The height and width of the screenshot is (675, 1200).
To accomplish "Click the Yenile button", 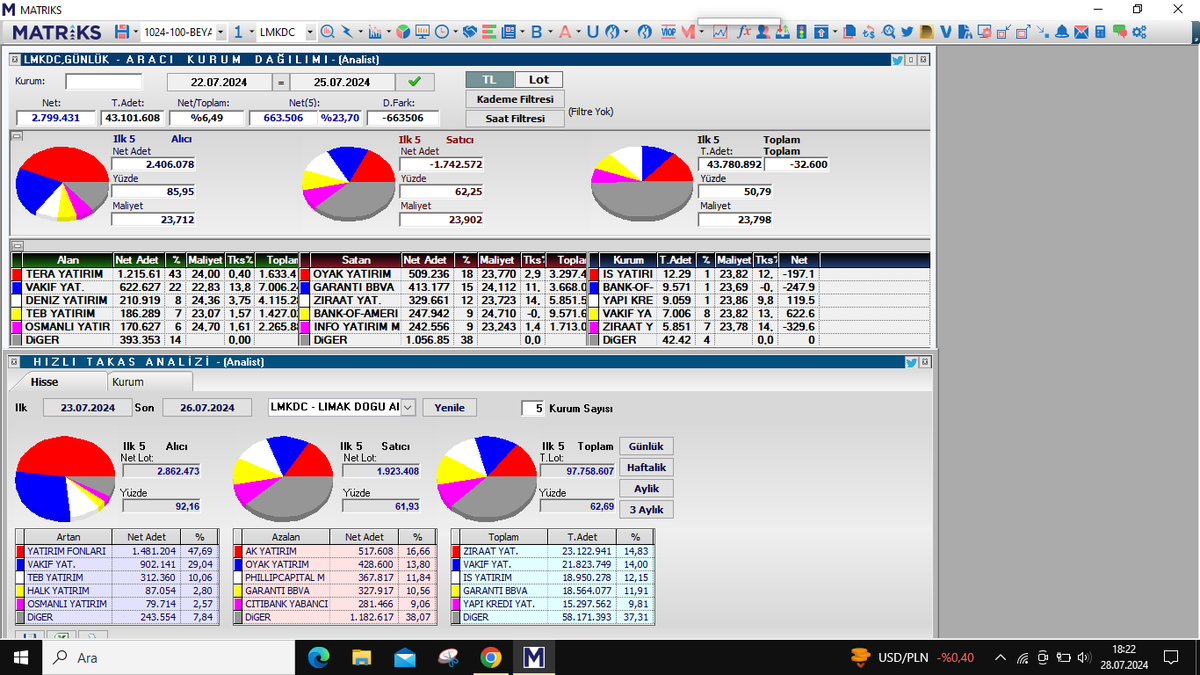I will (x=450, y=407).
